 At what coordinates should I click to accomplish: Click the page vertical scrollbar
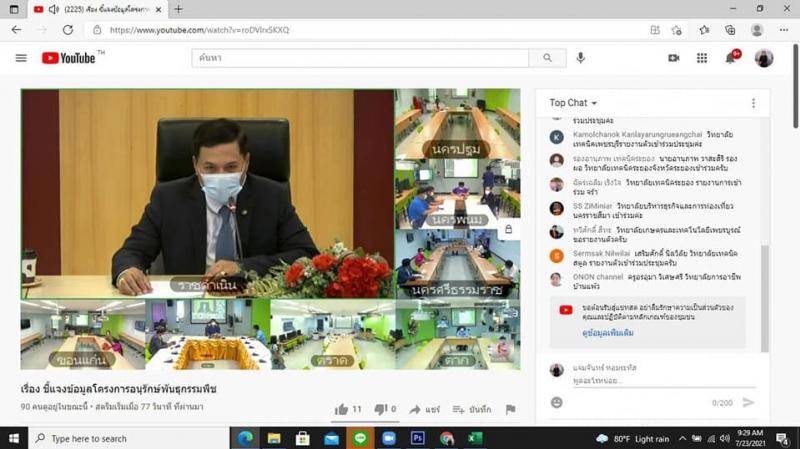pyautogui.click(x=795, y=86)
